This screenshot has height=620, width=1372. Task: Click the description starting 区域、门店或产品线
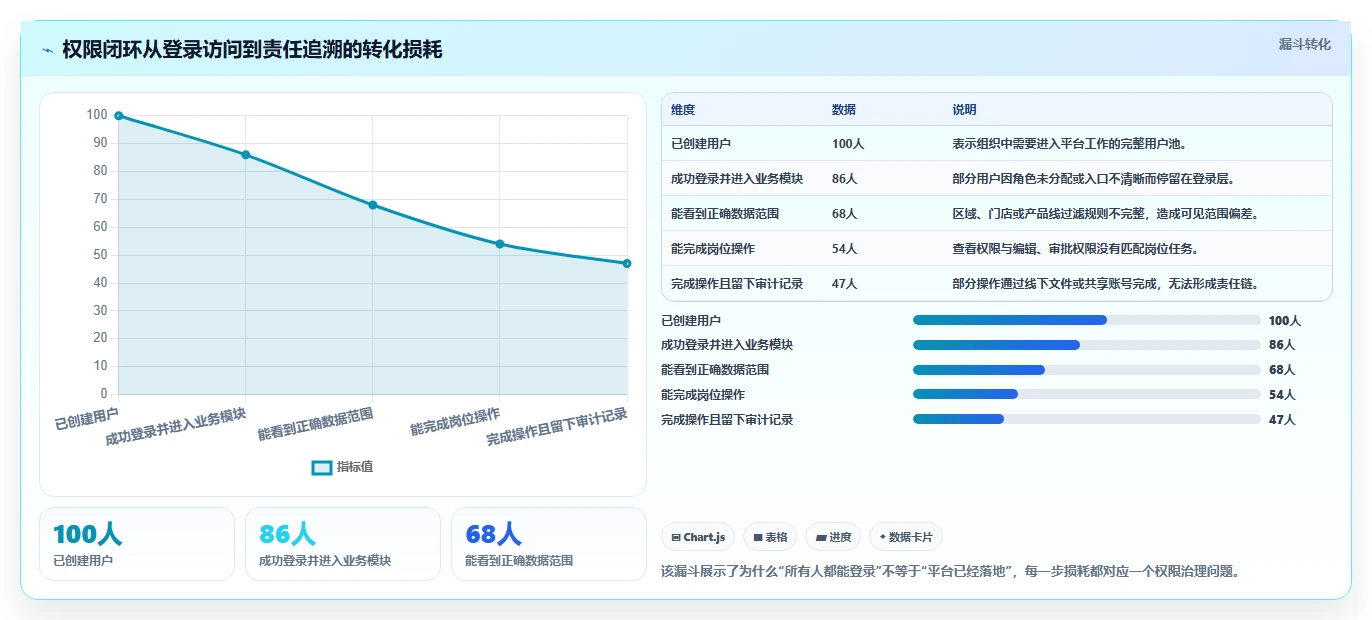(x=1105, y=214)
